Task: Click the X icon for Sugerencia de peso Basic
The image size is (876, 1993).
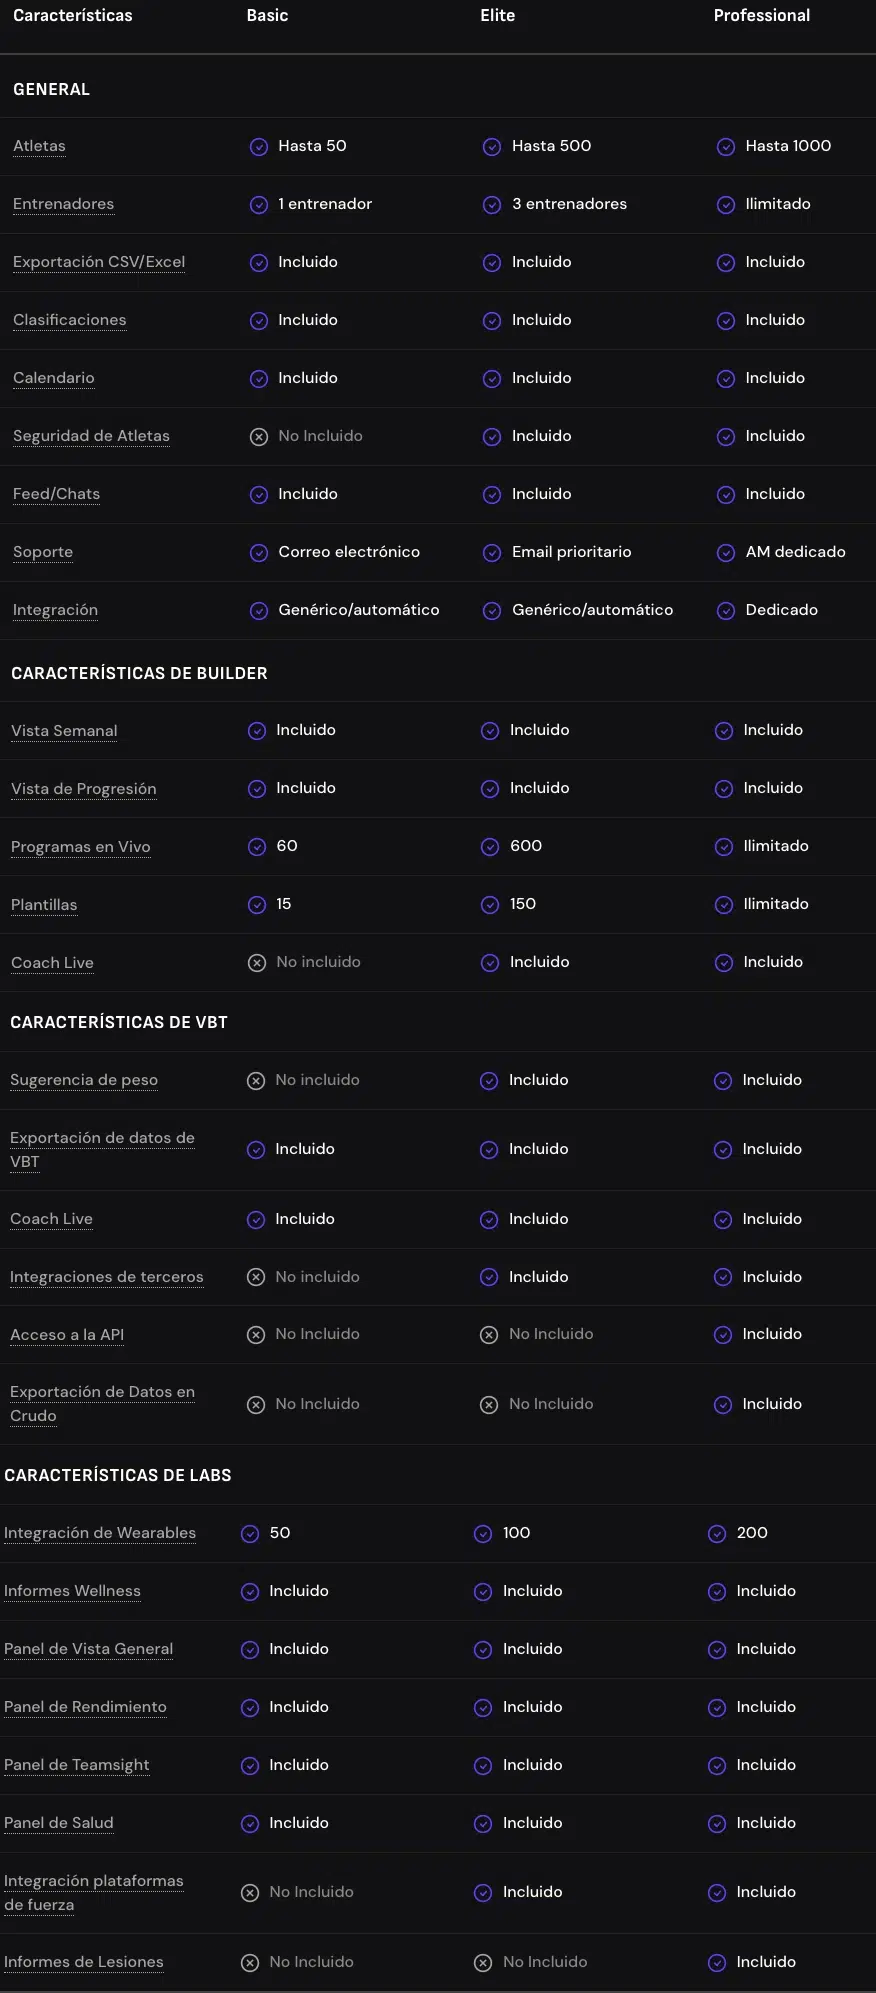Action: [256, 1081]
